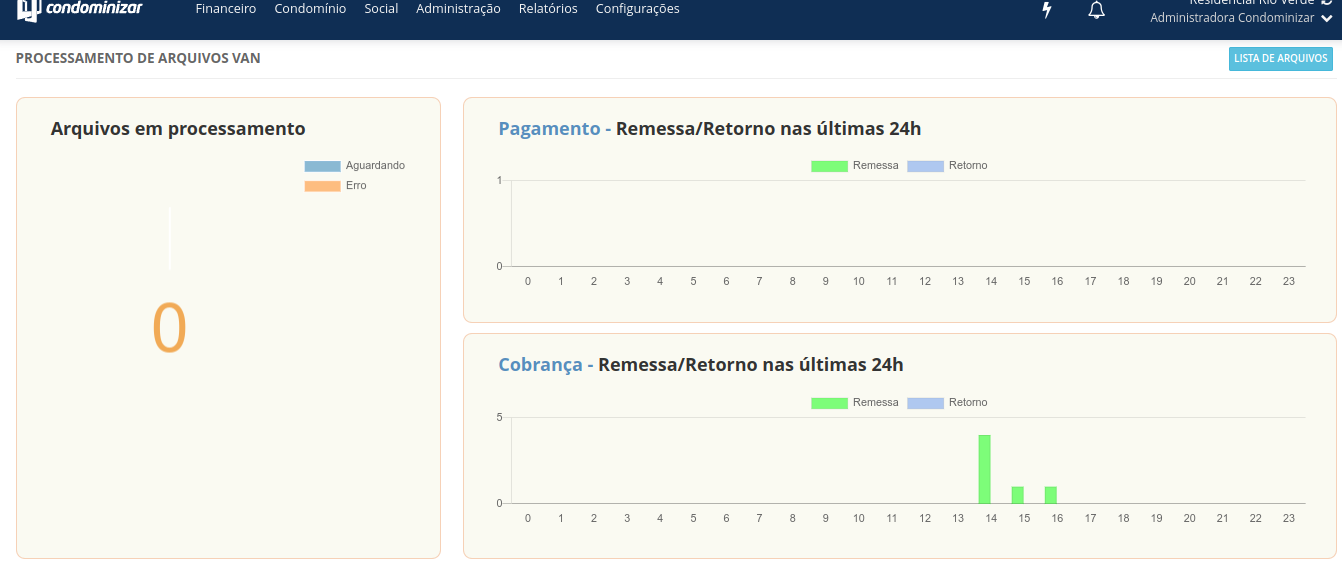Click the orange 0 processing count
1342x573 pixels.
click(169, 329)
